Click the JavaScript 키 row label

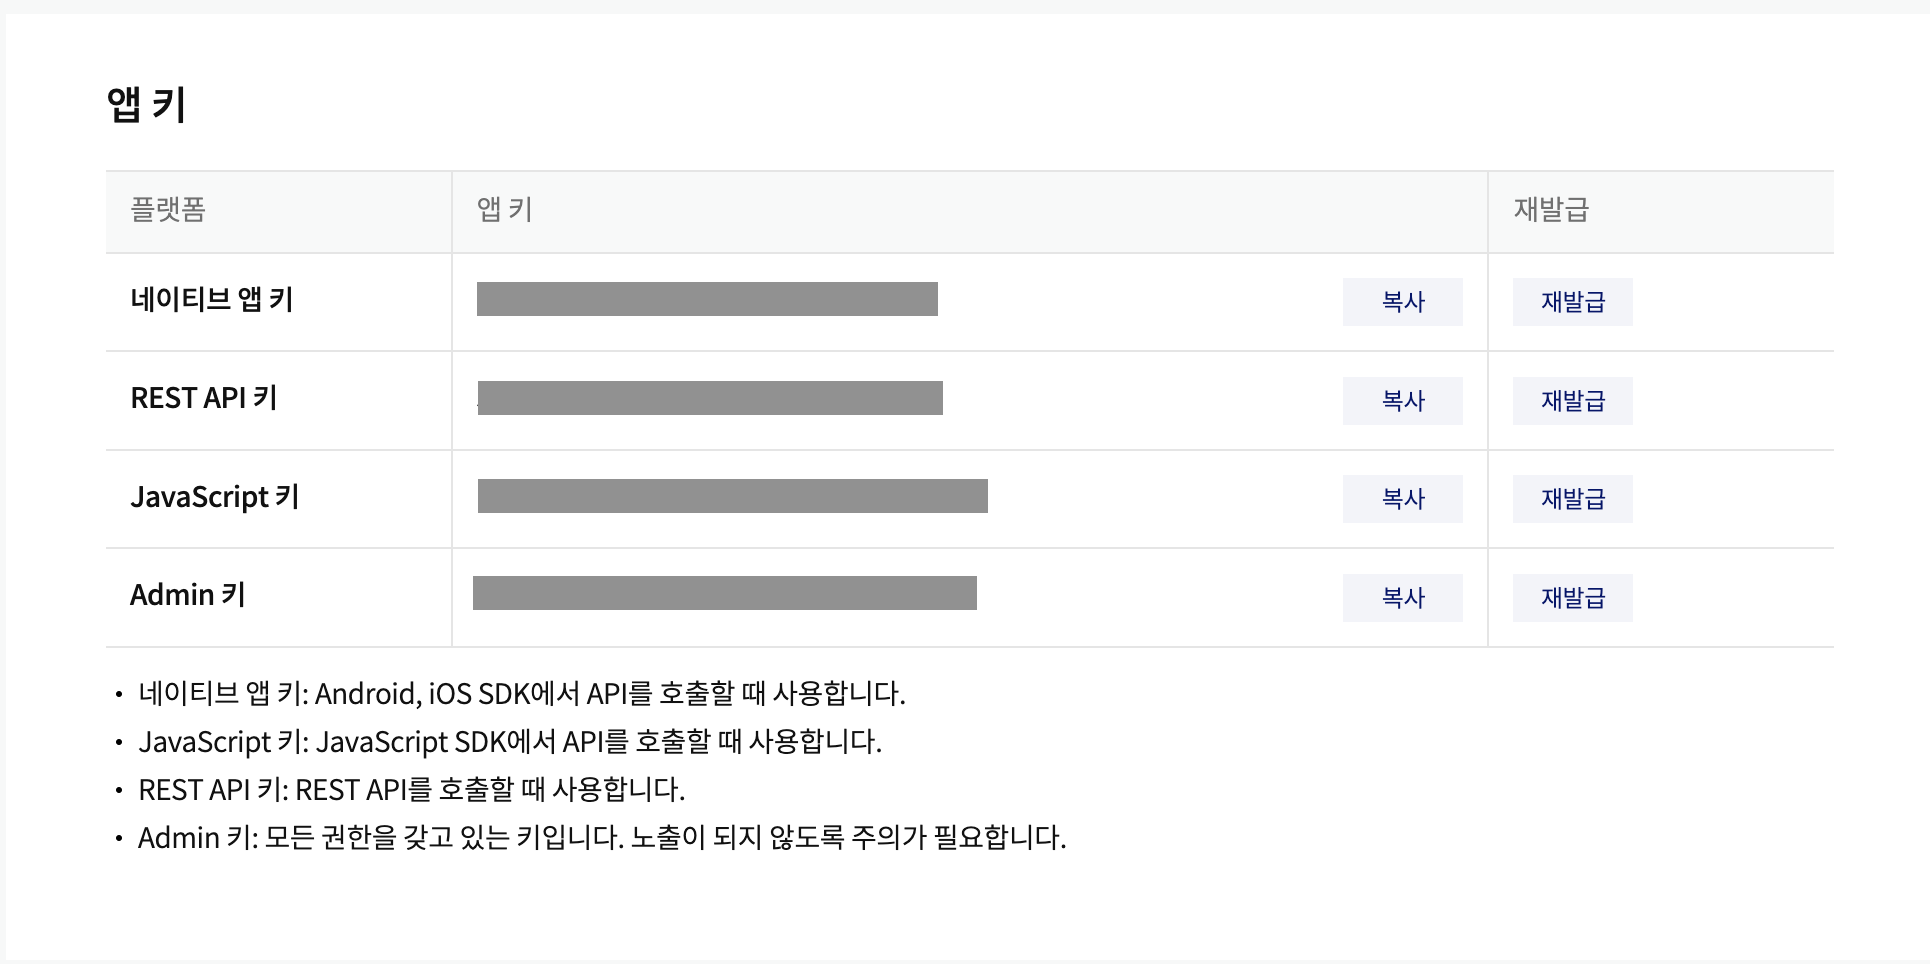point(215,497)
